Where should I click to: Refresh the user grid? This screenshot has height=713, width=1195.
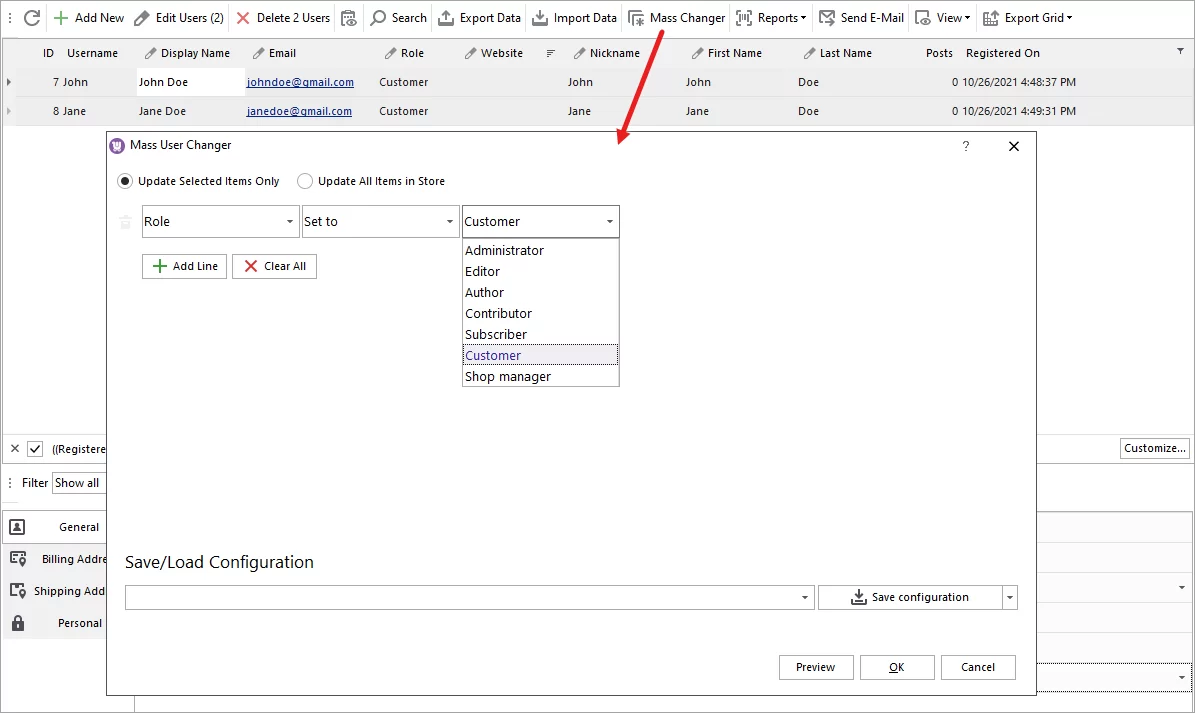coord(30,17)
